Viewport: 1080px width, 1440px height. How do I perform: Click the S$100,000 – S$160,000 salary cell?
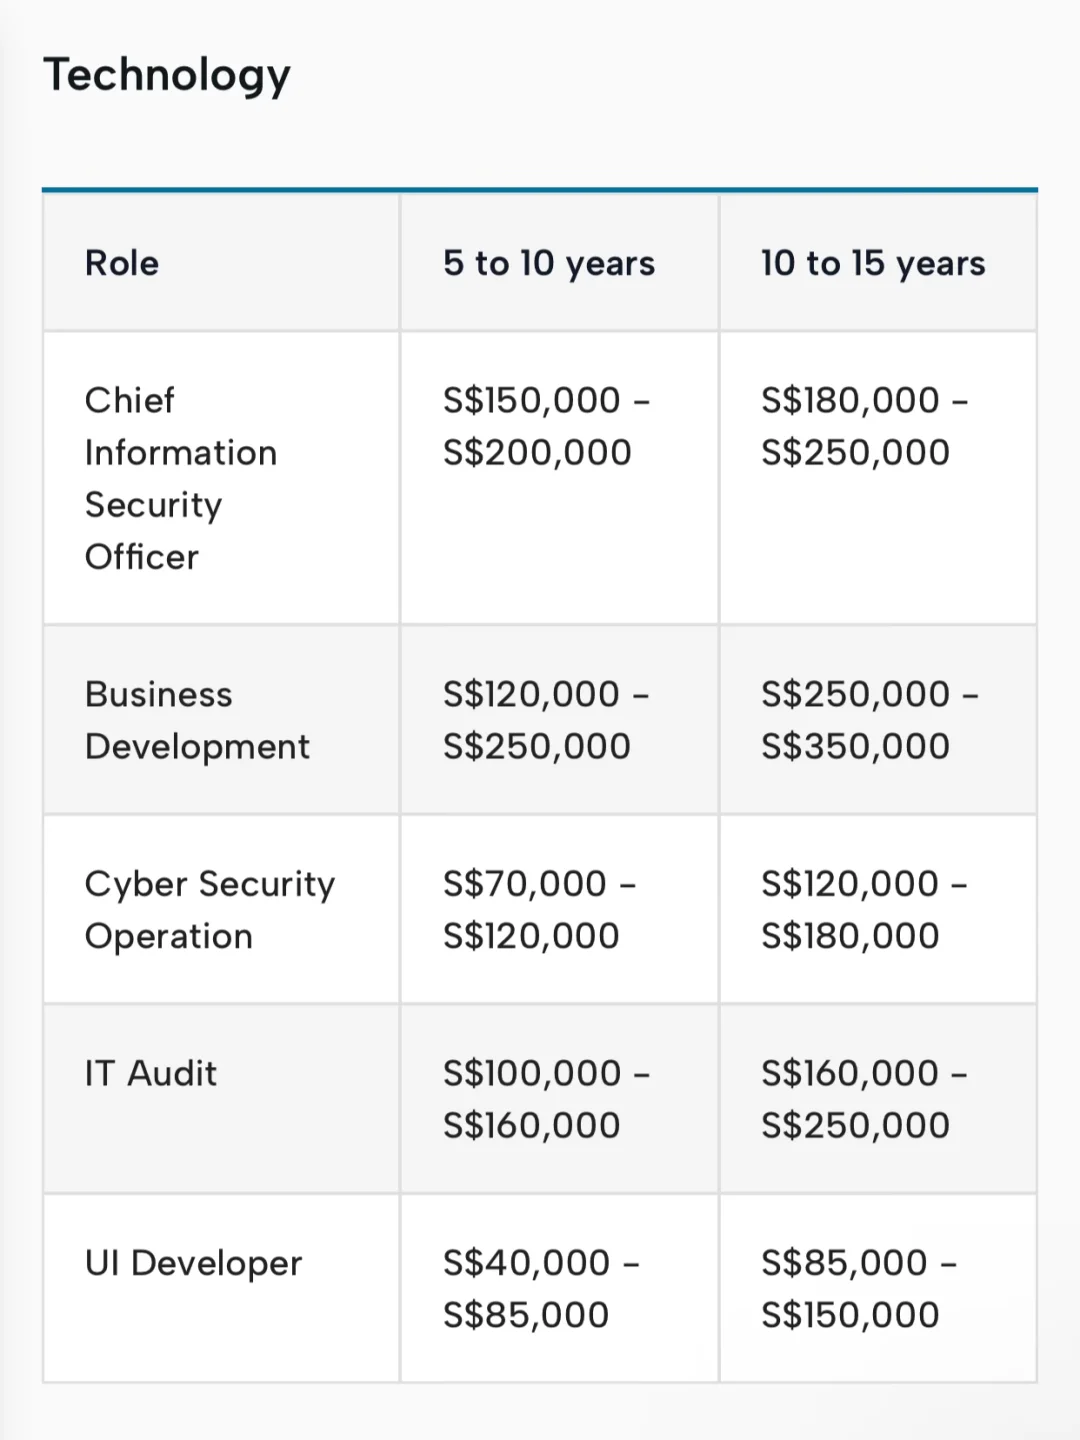(x=546, y=1099)
